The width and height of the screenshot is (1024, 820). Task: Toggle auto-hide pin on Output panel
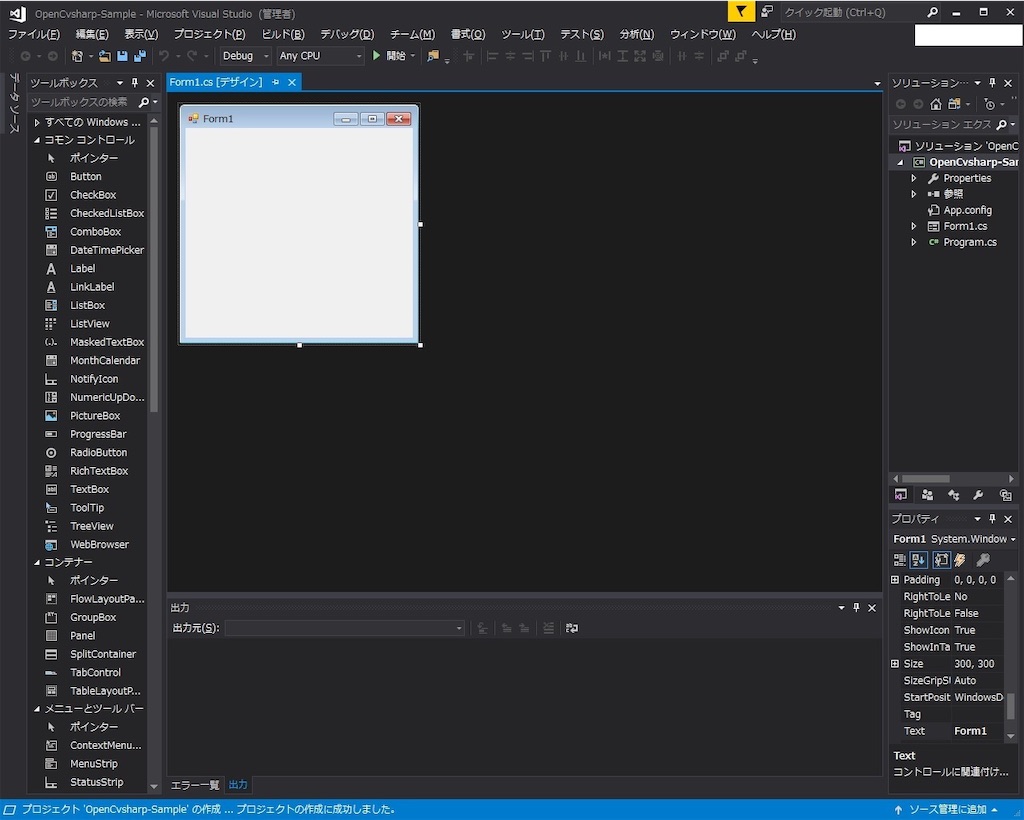856,608
